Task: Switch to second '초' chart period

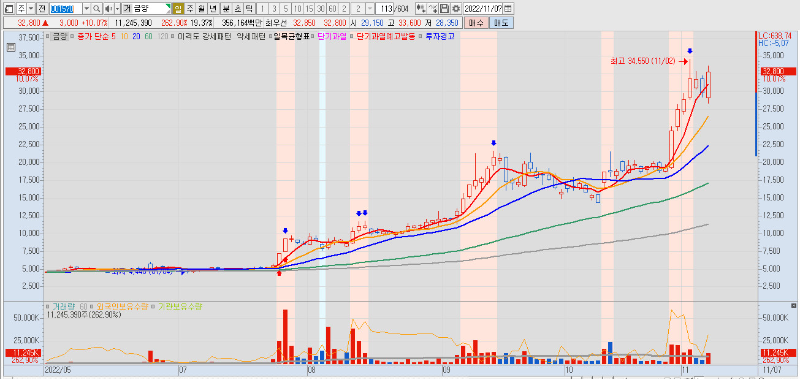Action: [238, 9]
